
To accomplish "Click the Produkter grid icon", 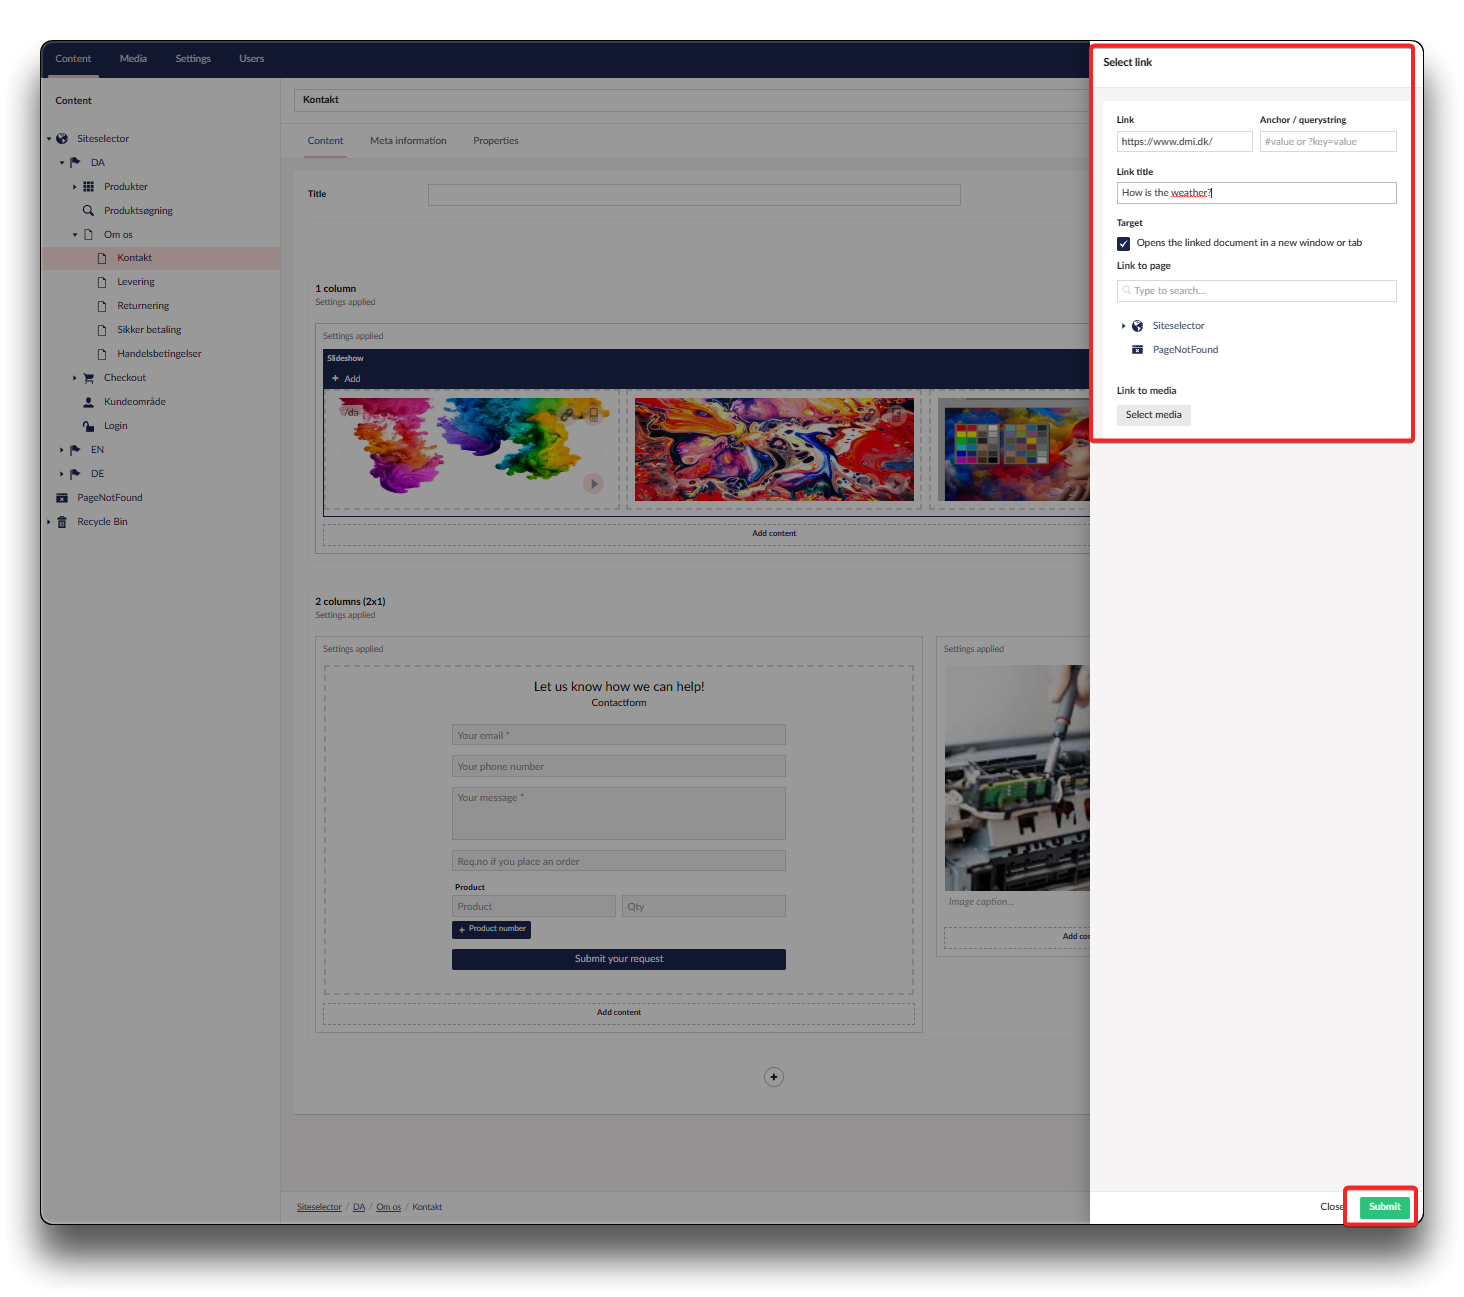I will 88,187.
